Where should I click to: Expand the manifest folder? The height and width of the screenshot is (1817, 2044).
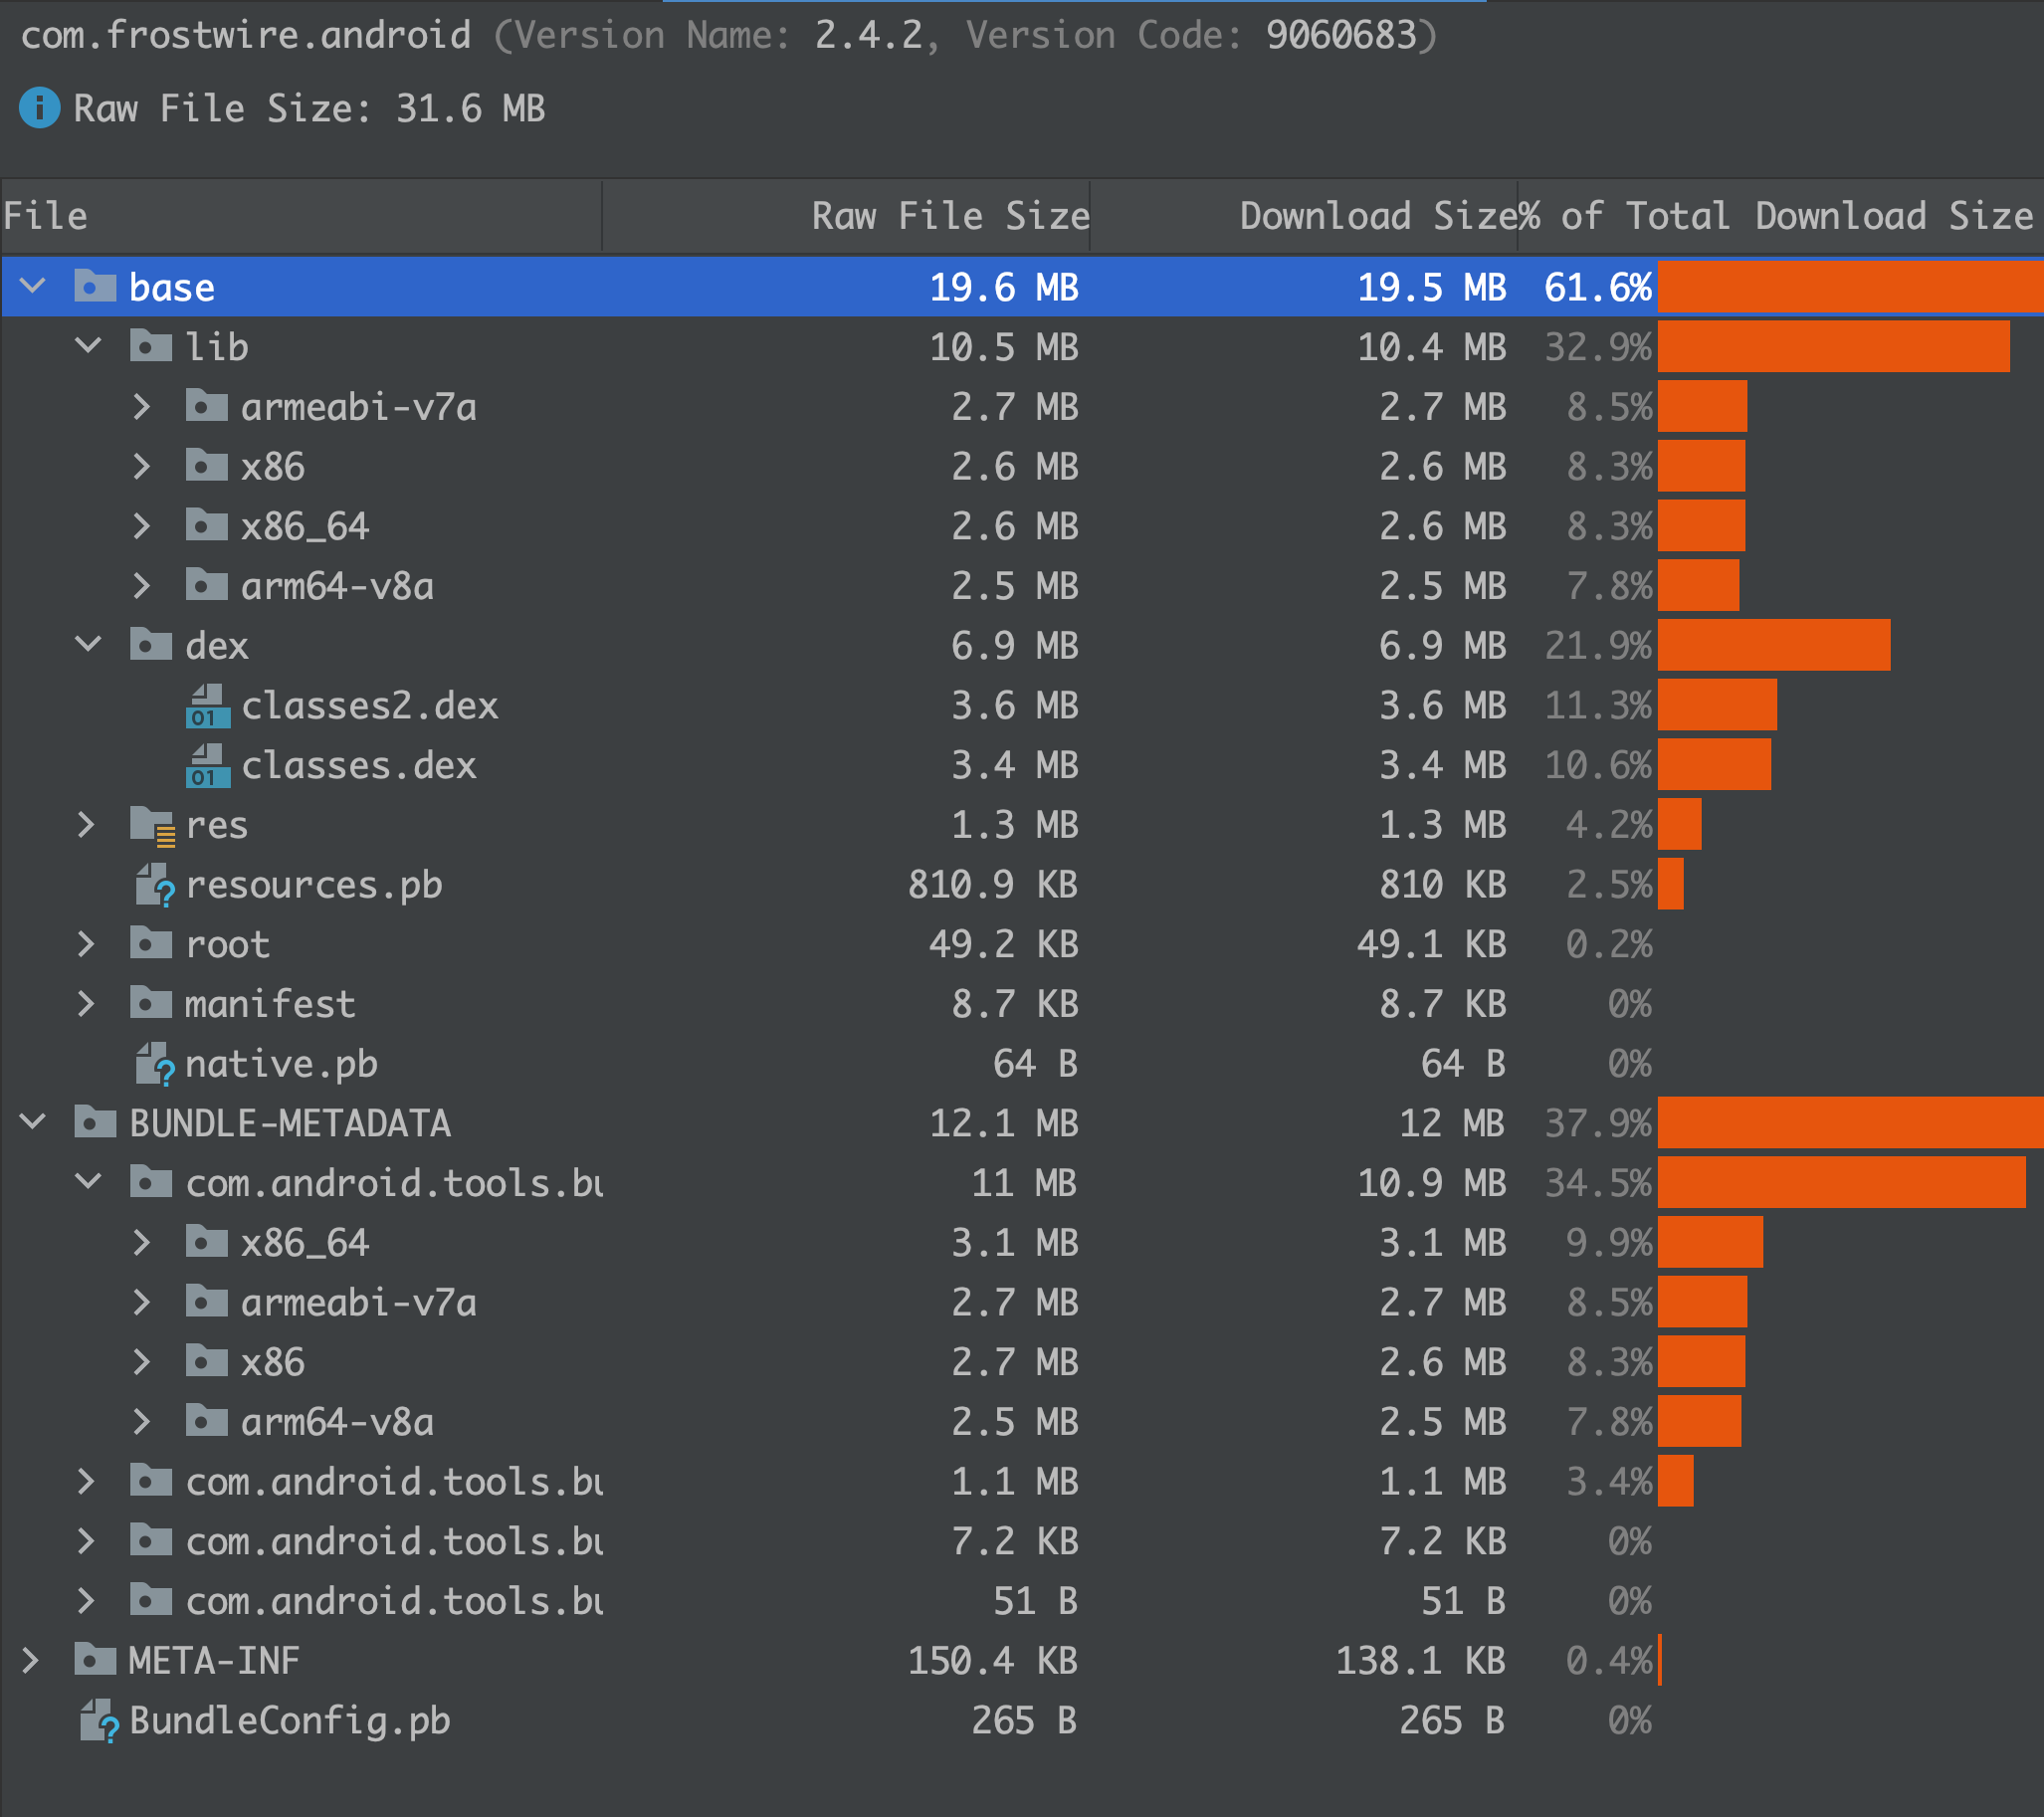(87, 1003)
